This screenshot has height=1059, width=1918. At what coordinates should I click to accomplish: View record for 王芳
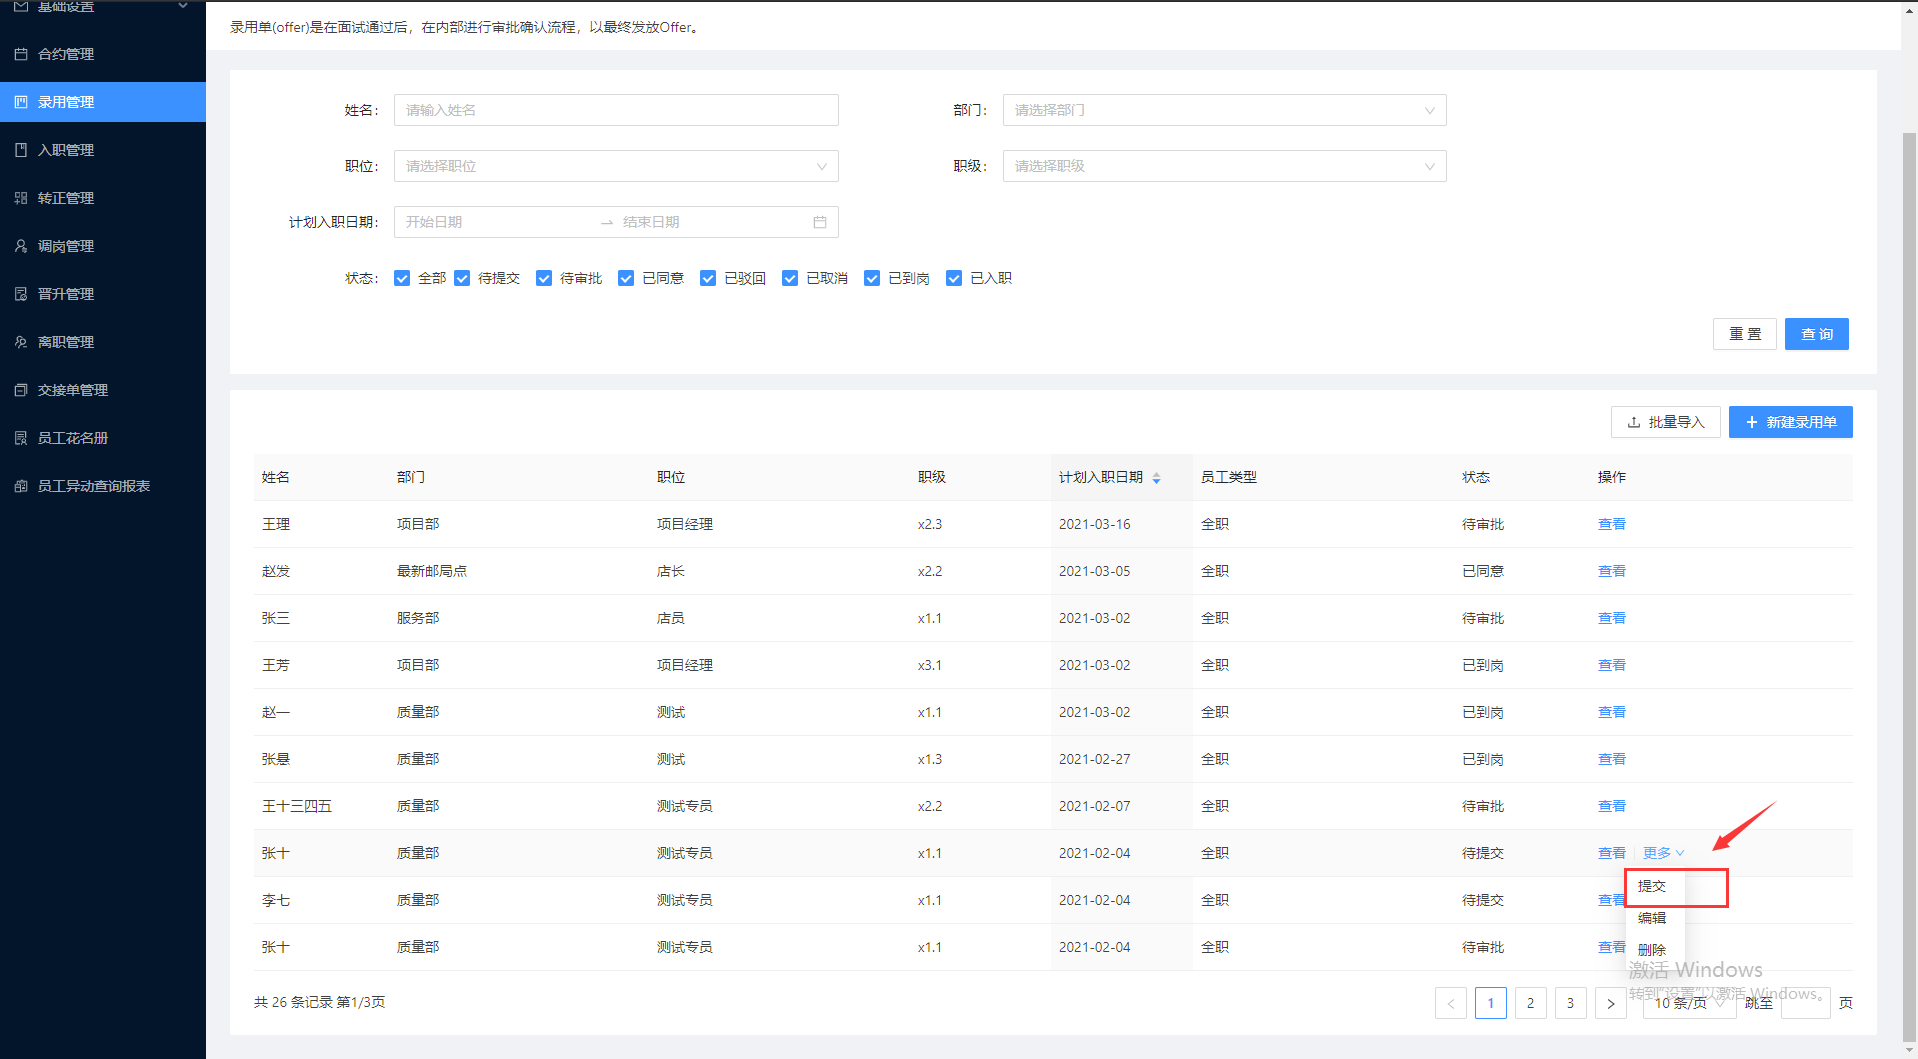[x=1612, y=665]
